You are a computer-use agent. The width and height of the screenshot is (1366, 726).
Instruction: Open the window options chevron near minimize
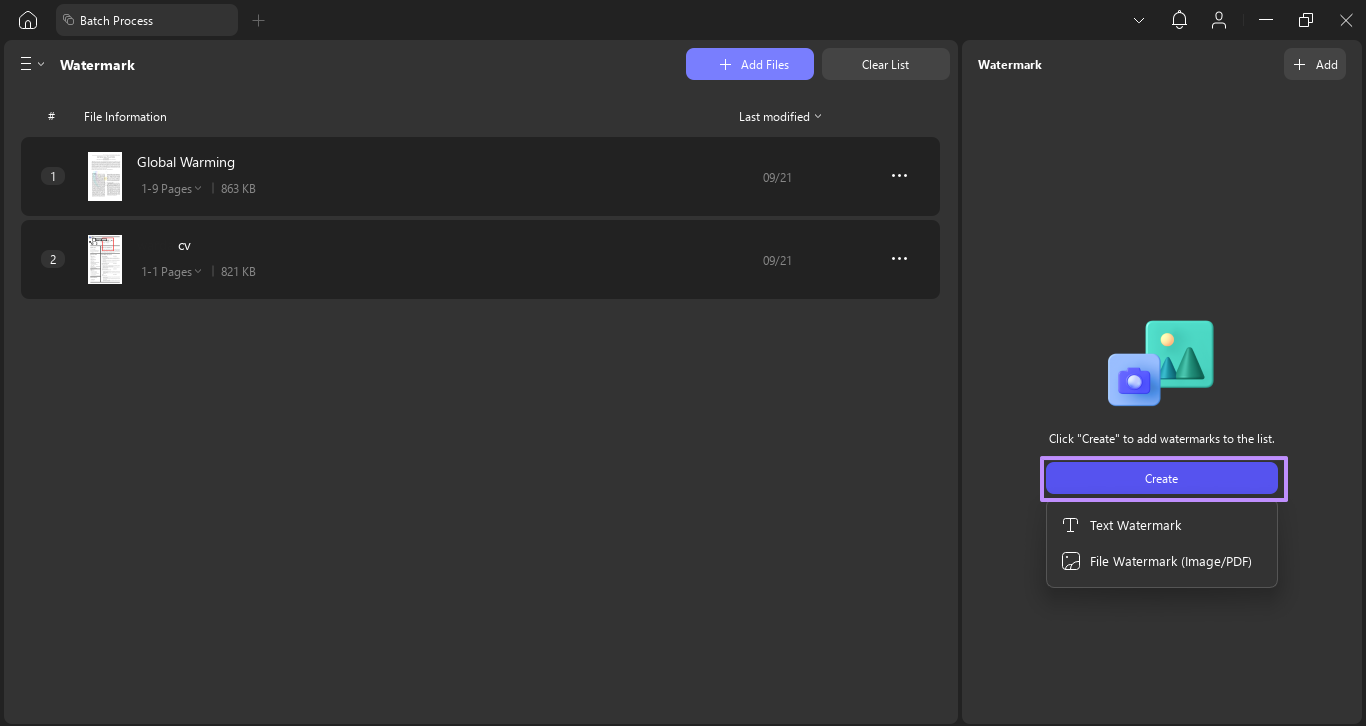(1138, 20)
